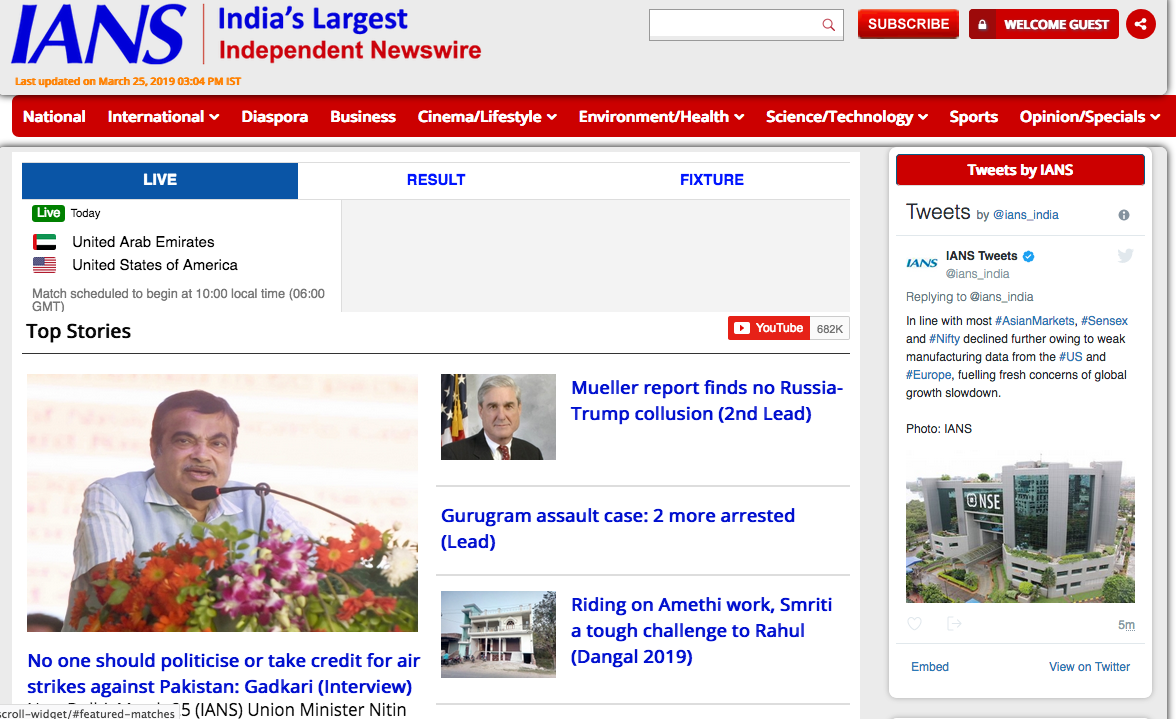Open the National section
The width and height of the screenshot is (1176, 719).
pyautogui.click(x=54, y=116)
